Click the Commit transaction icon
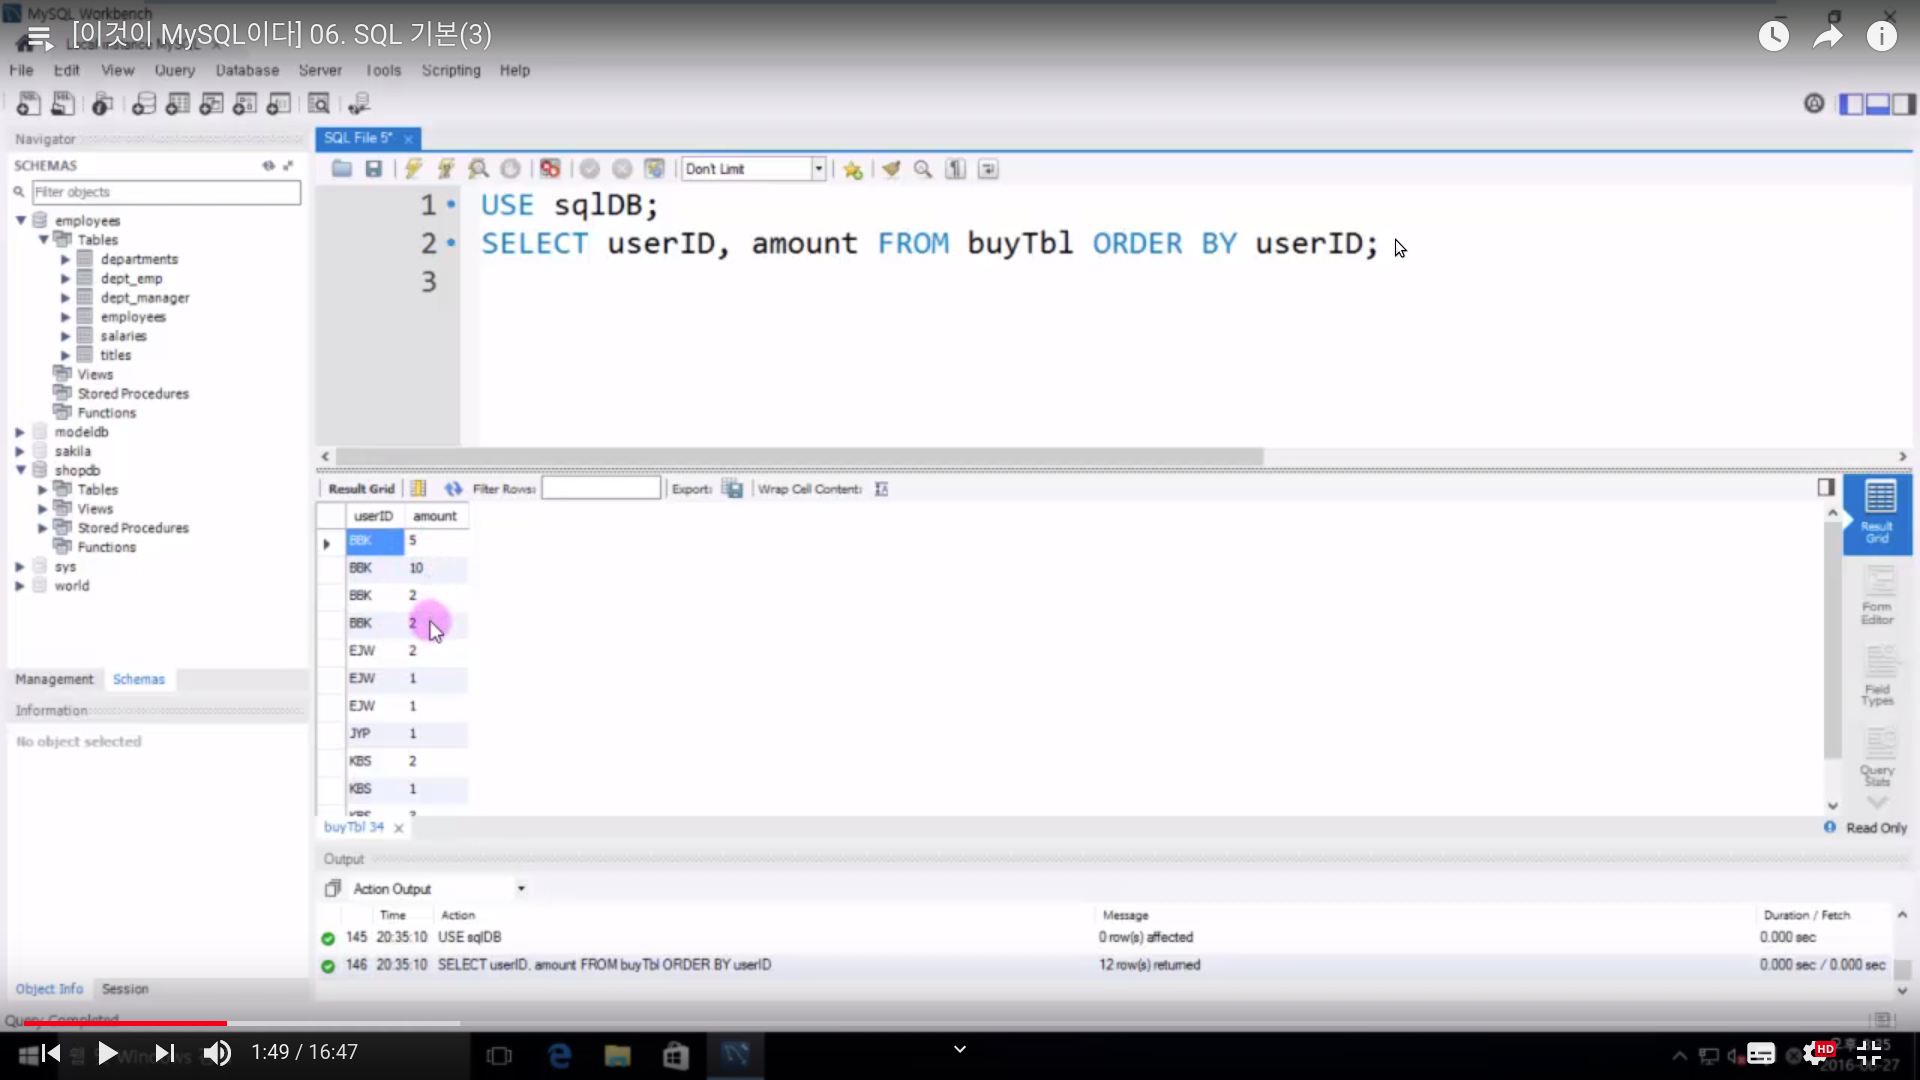 coord(589,169)
